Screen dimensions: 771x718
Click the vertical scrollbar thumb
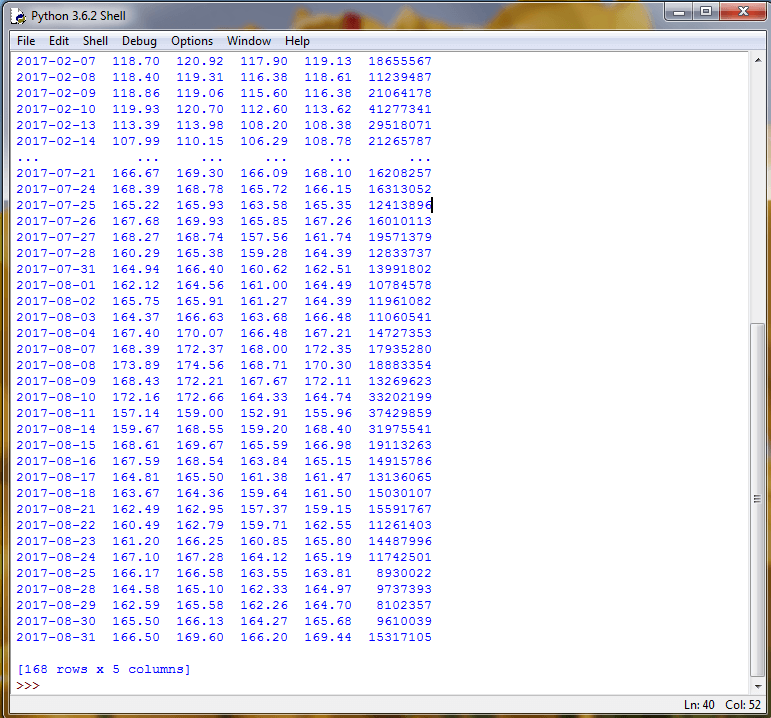(x=757, y=497)
